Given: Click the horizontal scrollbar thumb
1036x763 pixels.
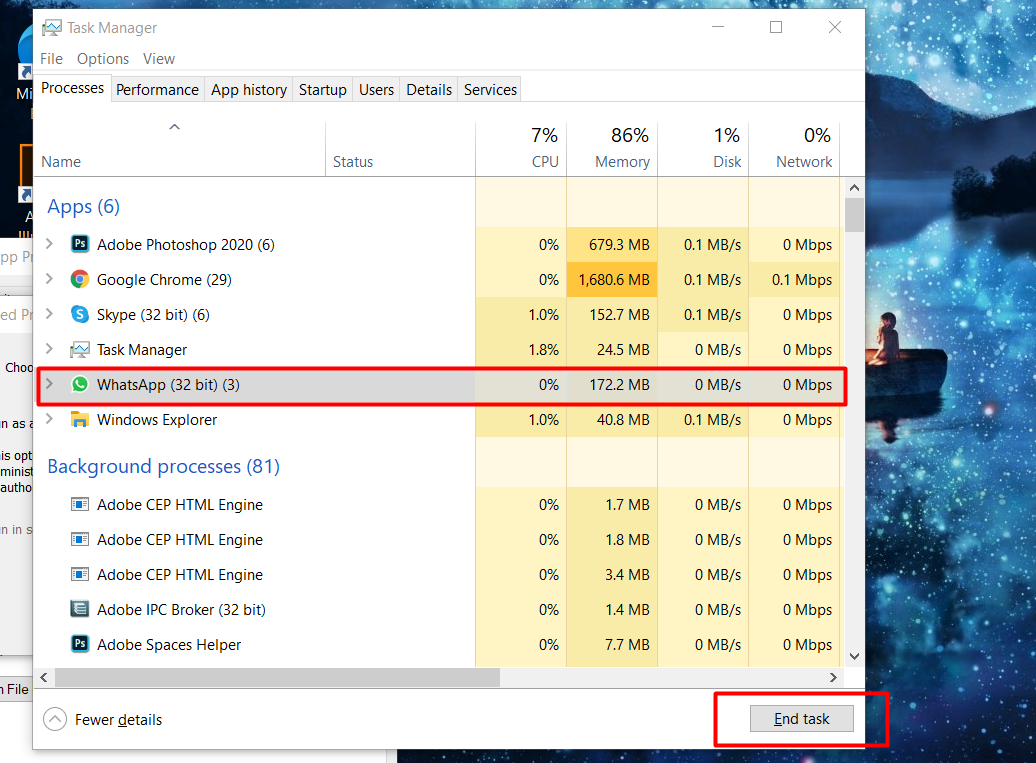Looking at the screenshot, I should [278, 677].
